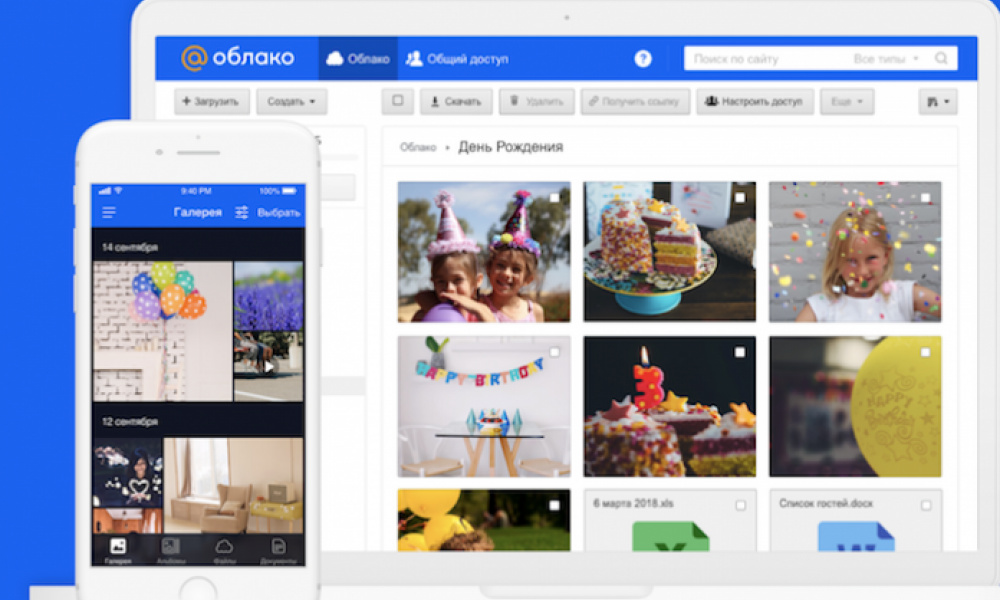
Task: Open the view sorting dropdown
Action: [937, 102]
